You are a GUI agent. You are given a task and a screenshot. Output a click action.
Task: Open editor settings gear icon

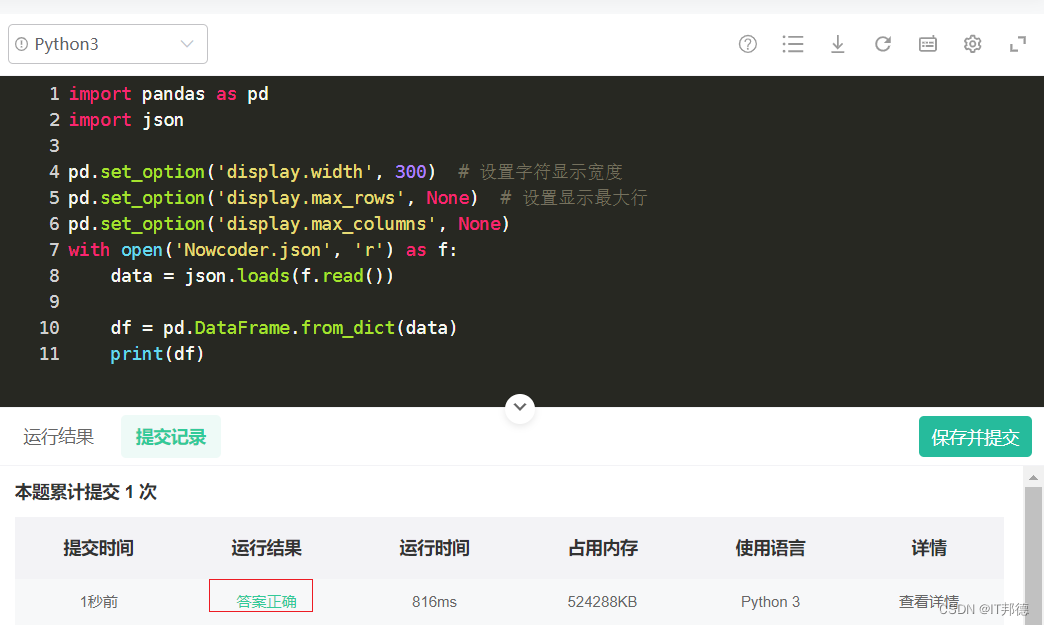click(x=972, y=44)
